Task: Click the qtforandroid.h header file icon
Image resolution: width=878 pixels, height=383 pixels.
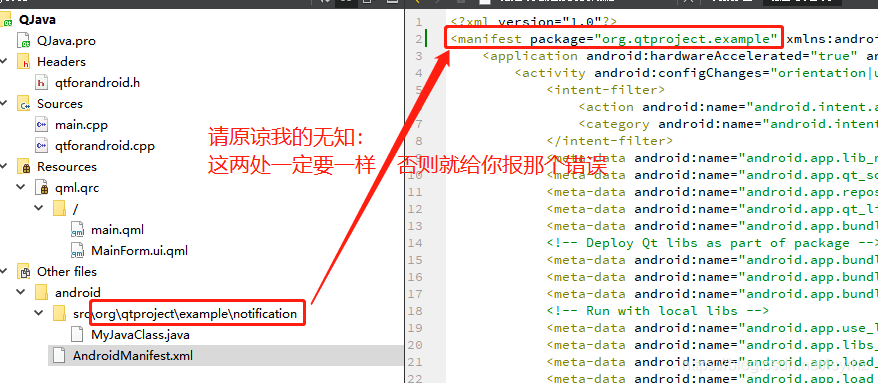Action: pyautogui.click(x=42, y=83)
